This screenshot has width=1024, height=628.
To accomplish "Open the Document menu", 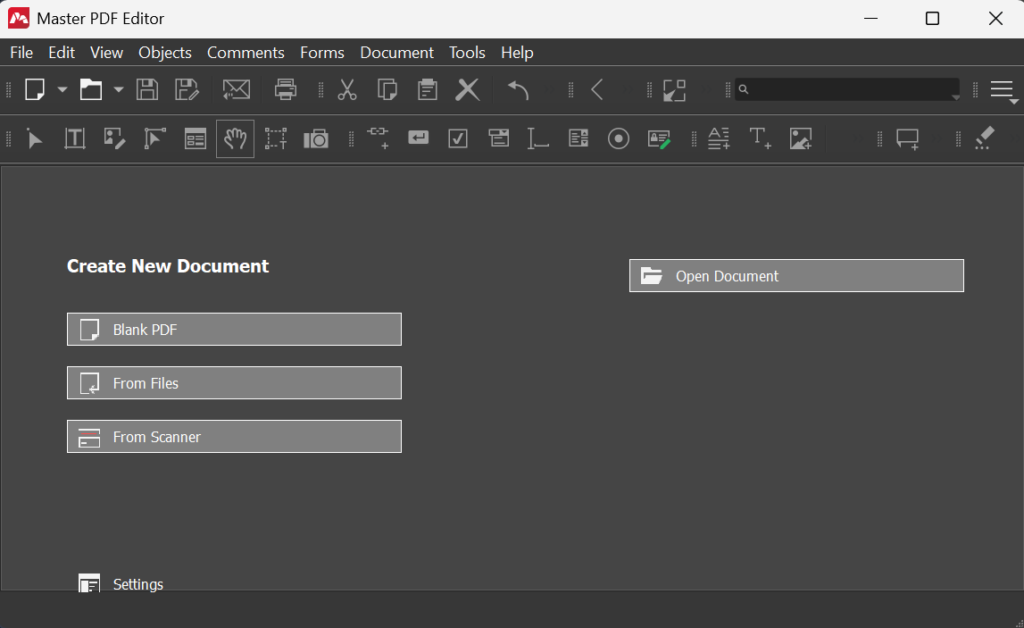I will (x=396, y=52).
